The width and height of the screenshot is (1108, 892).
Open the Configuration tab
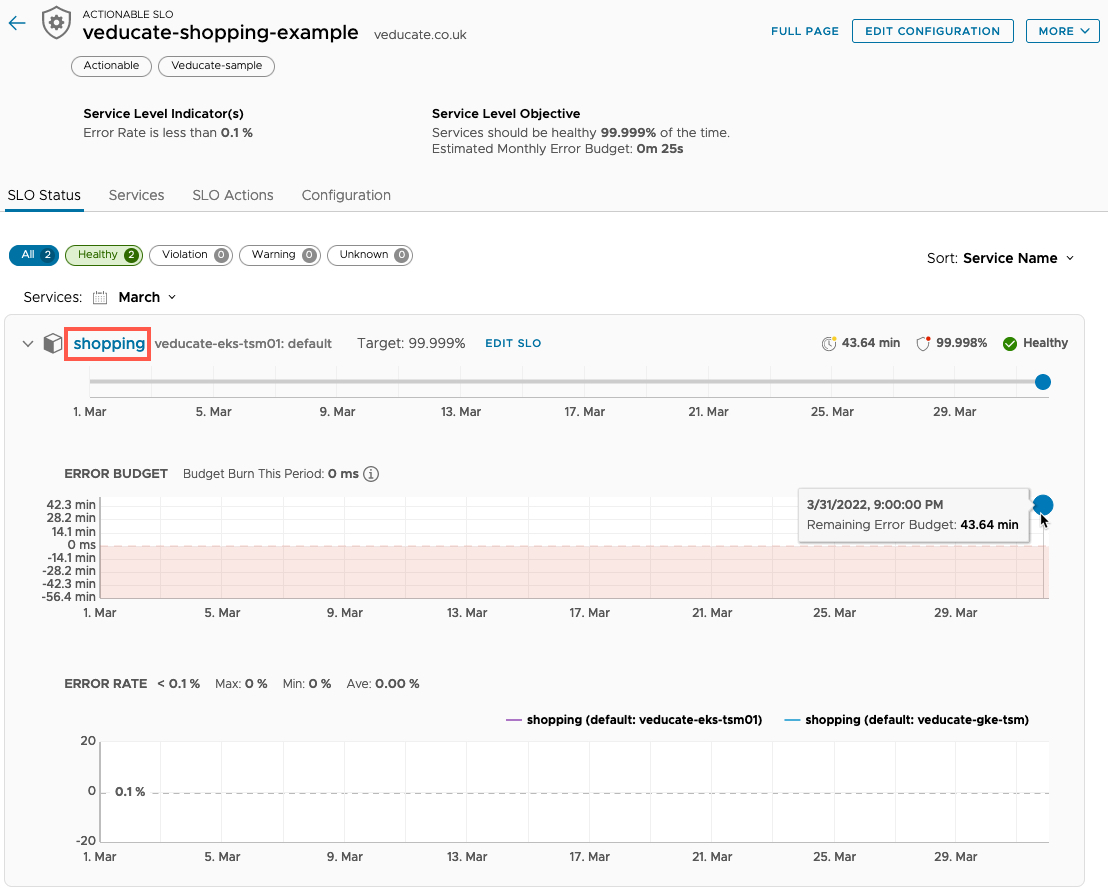tap(346, 196)
